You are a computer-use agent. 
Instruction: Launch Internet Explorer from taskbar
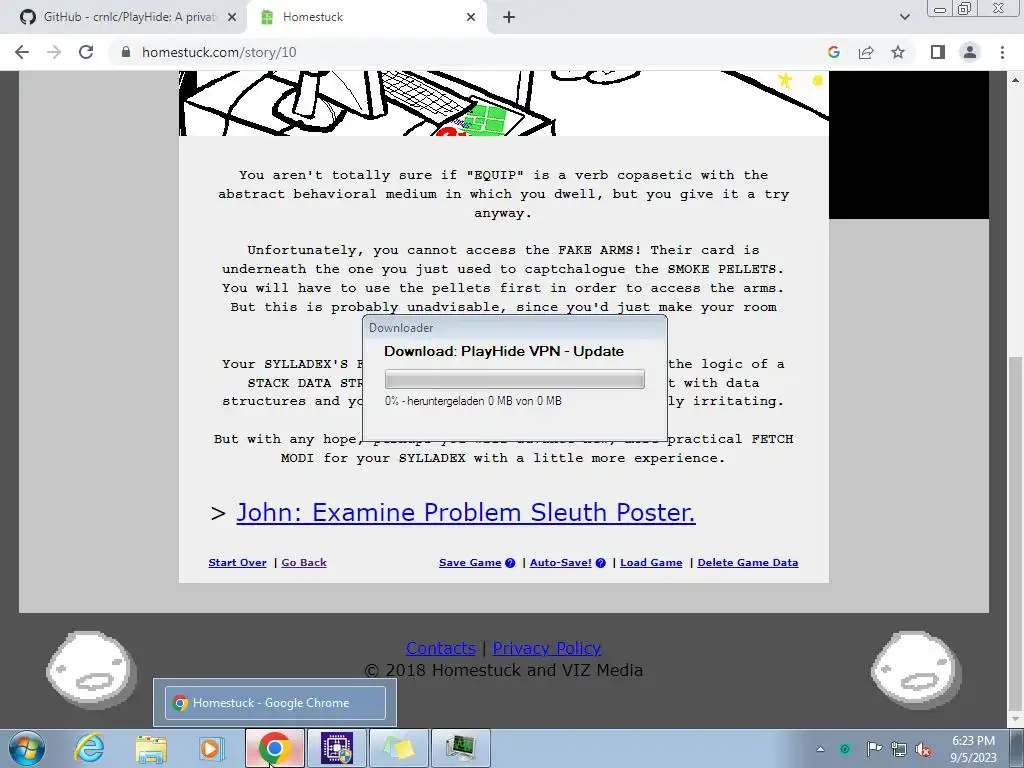point(89,748)
